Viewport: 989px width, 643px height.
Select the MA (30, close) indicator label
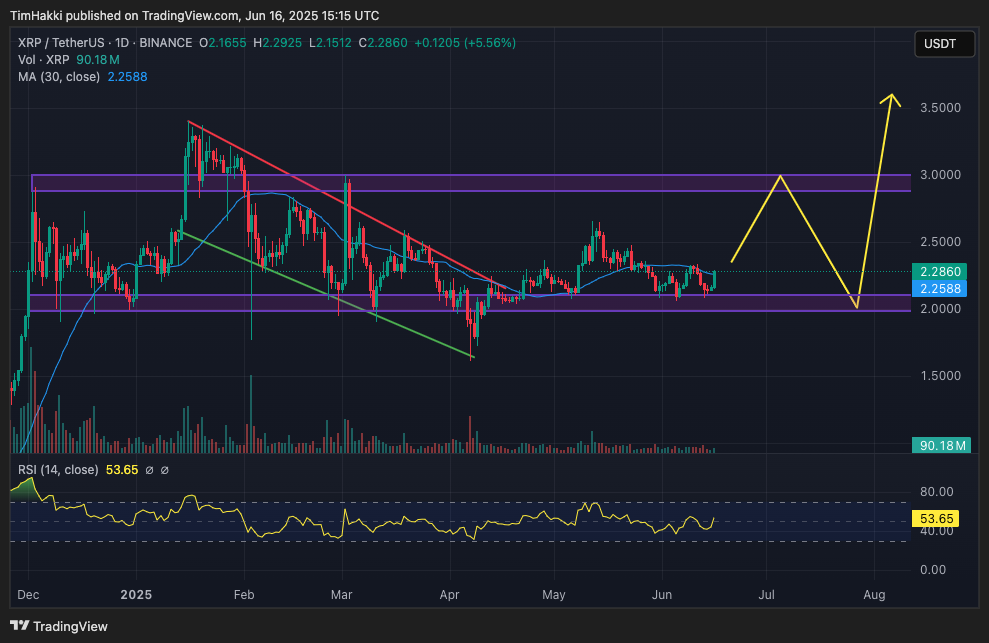click(59, 77)
